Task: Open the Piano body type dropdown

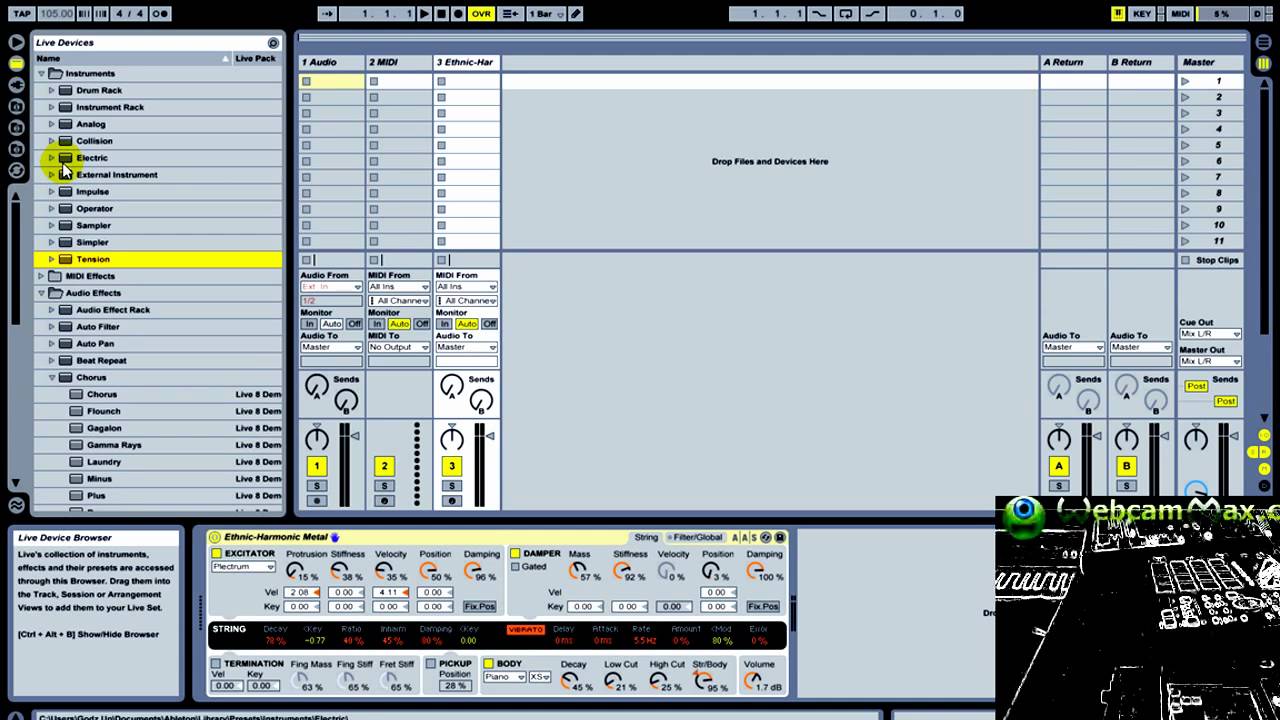Action: [505, 677]
